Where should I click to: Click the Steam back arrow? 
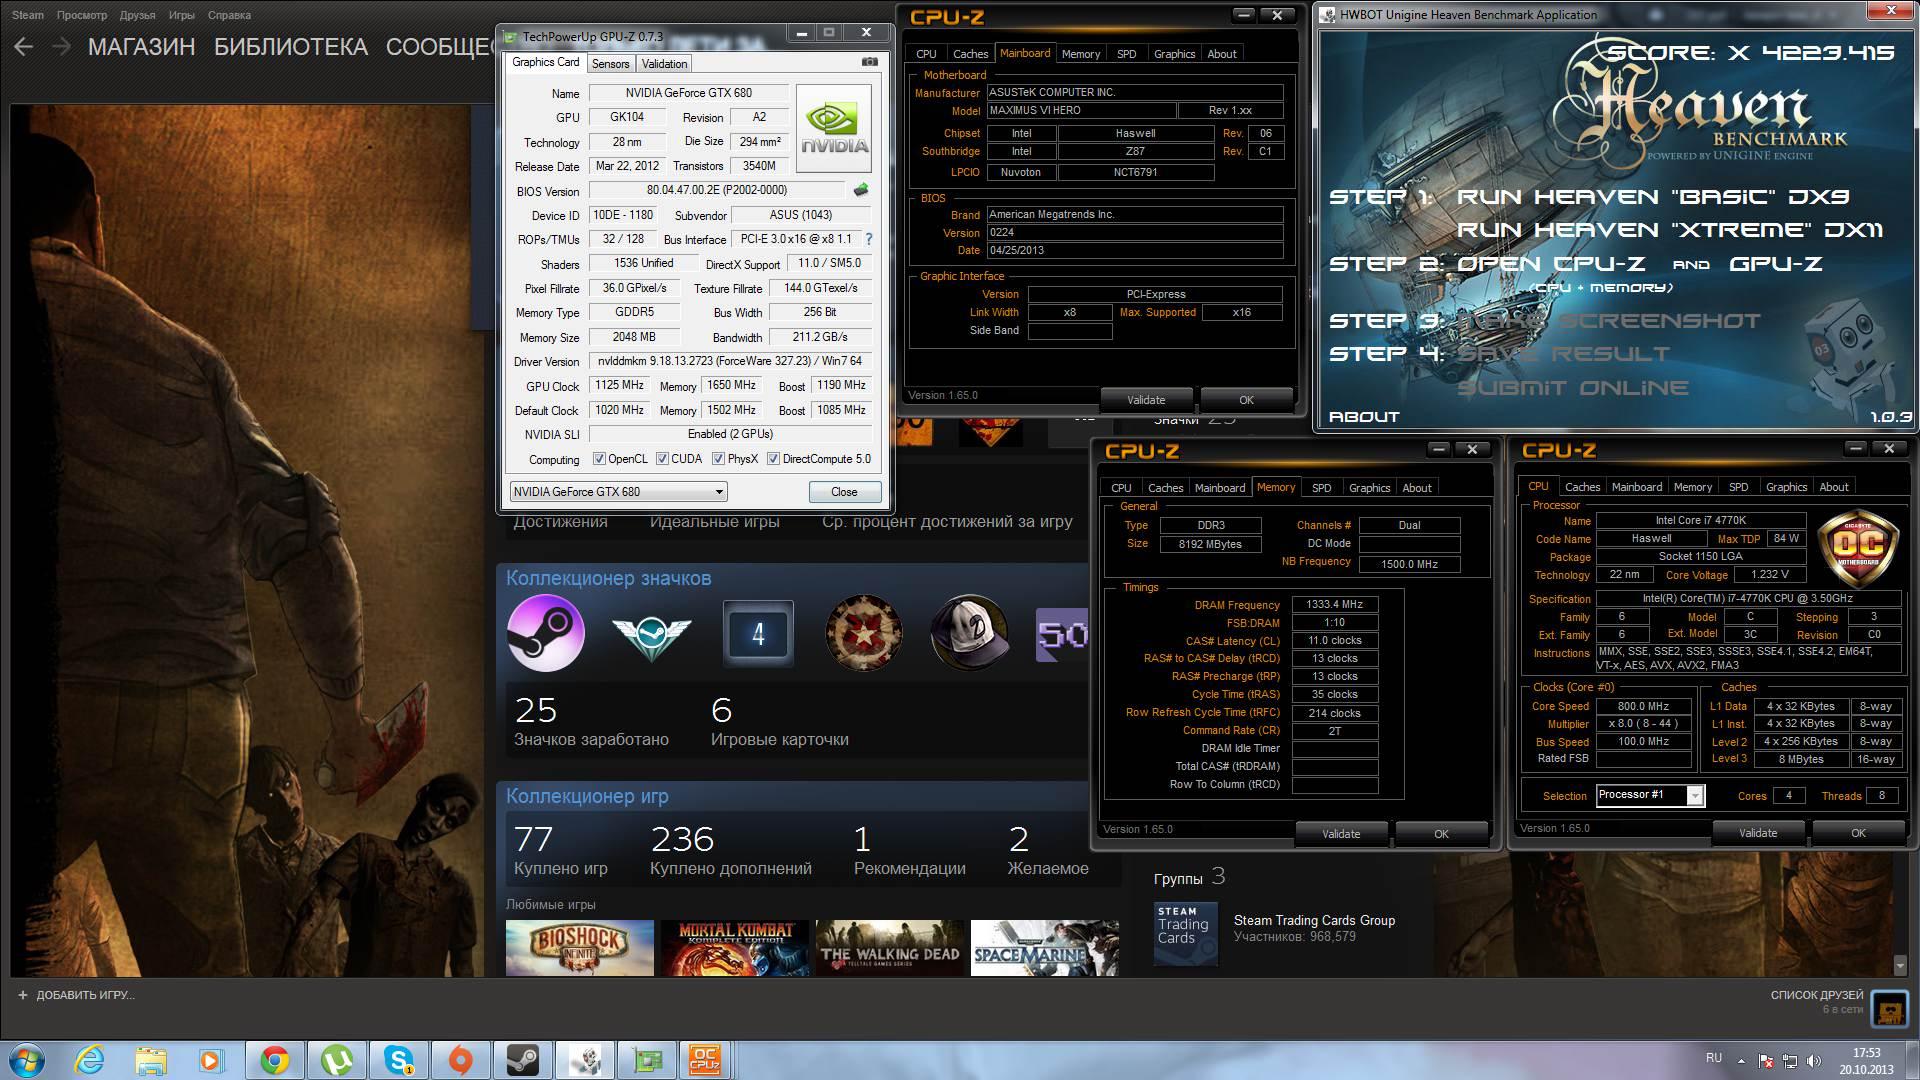[x=24, y=46]
